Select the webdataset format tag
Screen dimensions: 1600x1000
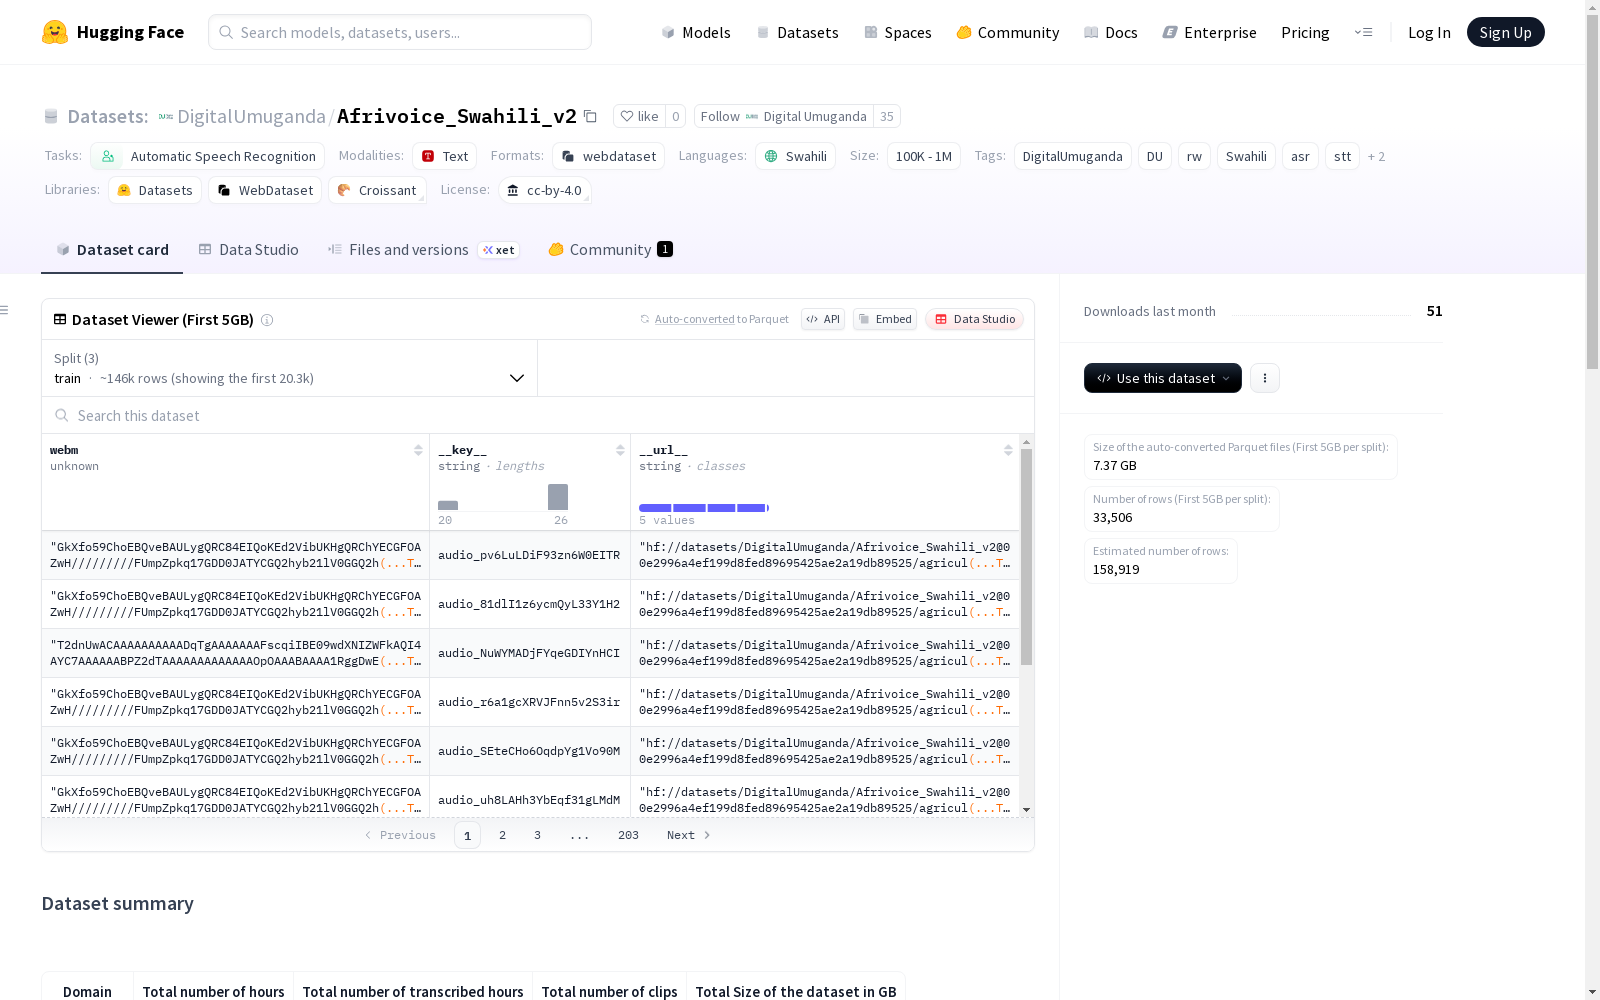click(x=609, y=156)
